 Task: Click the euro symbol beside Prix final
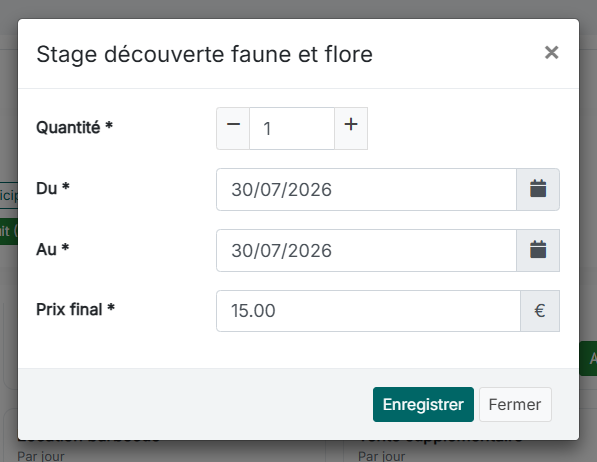click(x=540, y=311)
